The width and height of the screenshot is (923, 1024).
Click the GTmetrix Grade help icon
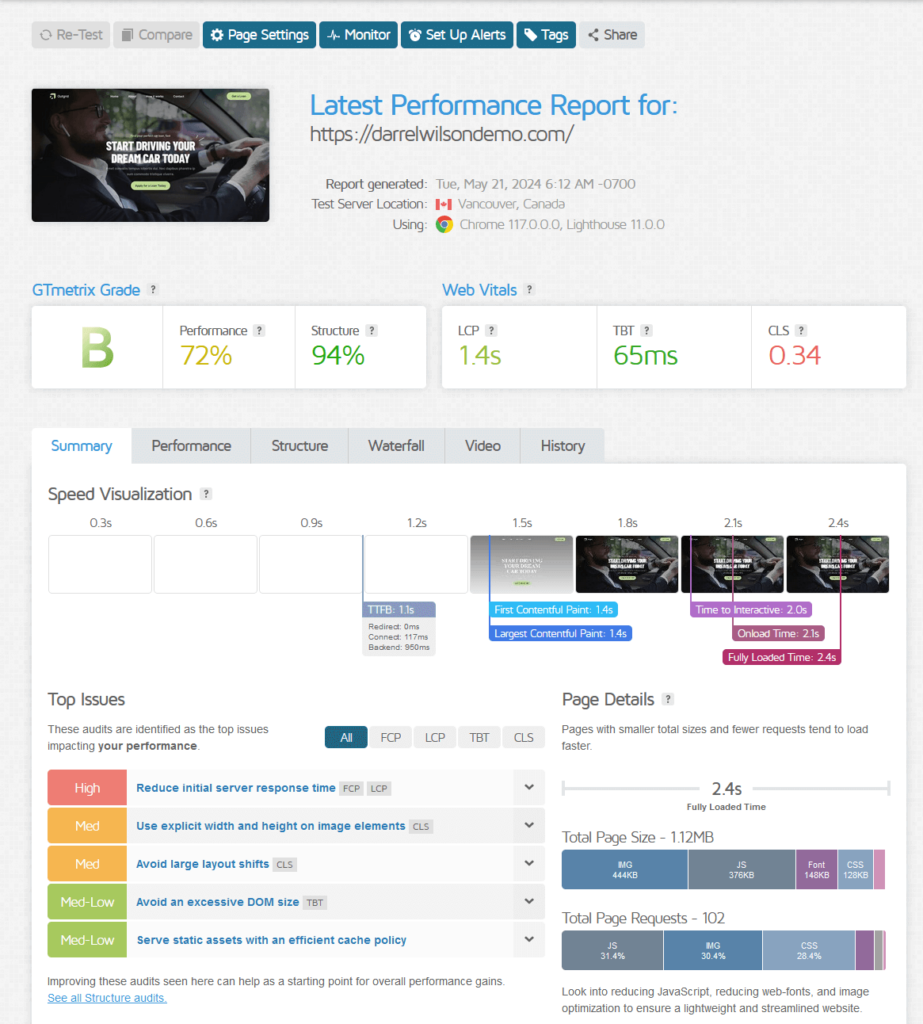pyautogui.click(x=152, y=290)
